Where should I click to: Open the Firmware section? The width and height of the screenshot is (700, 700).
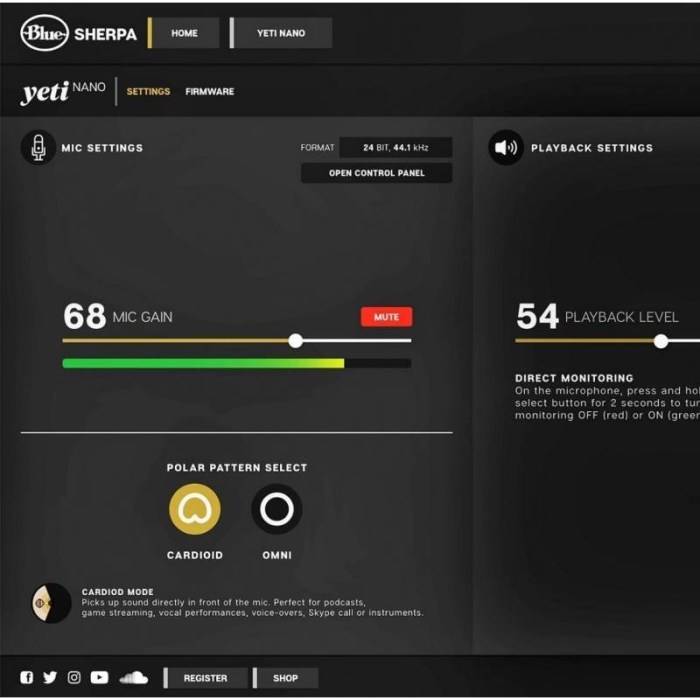(x=209, y=91)
